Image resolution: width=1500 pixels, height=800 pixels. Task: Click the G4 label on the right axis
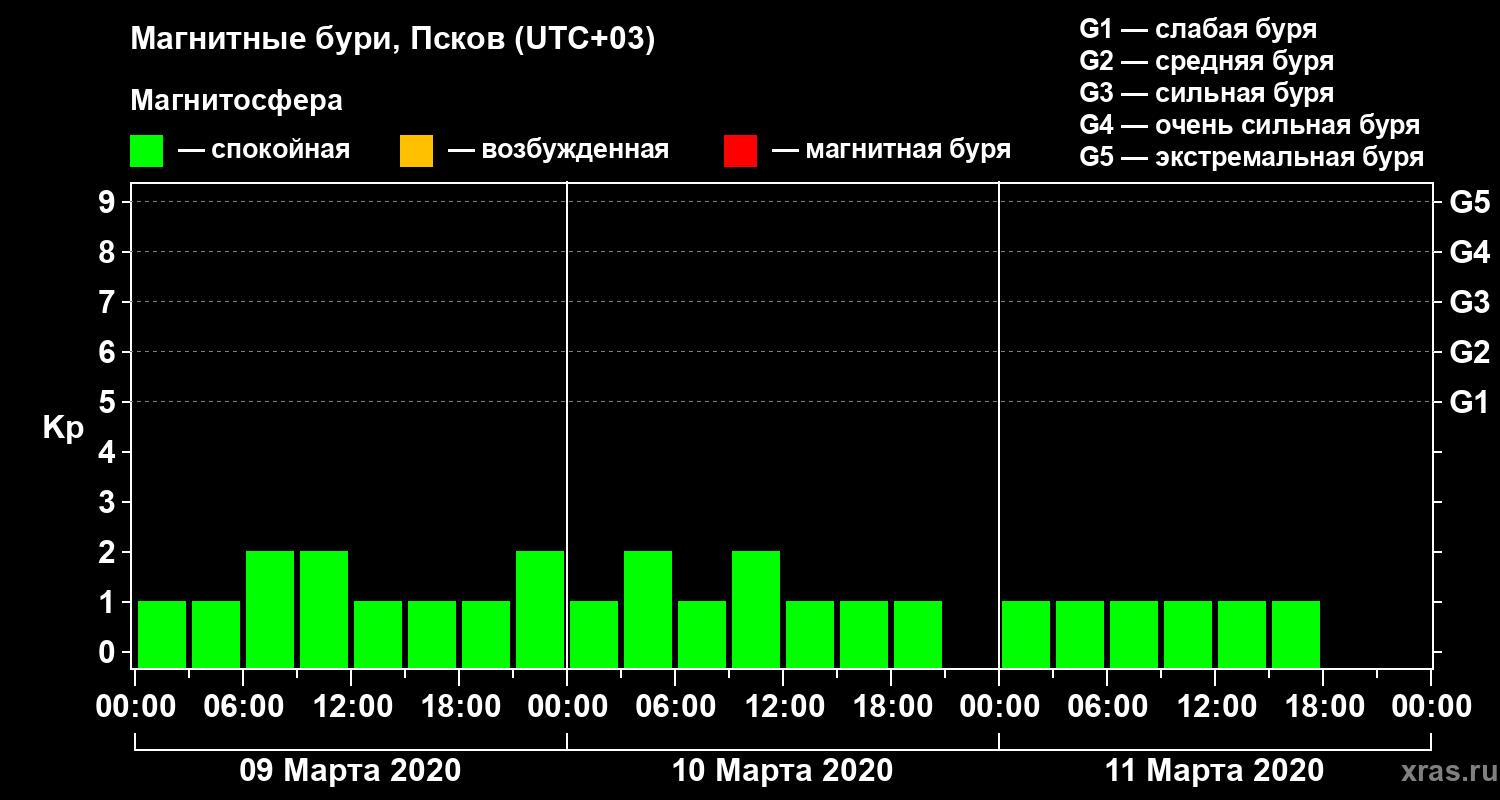1469,252
